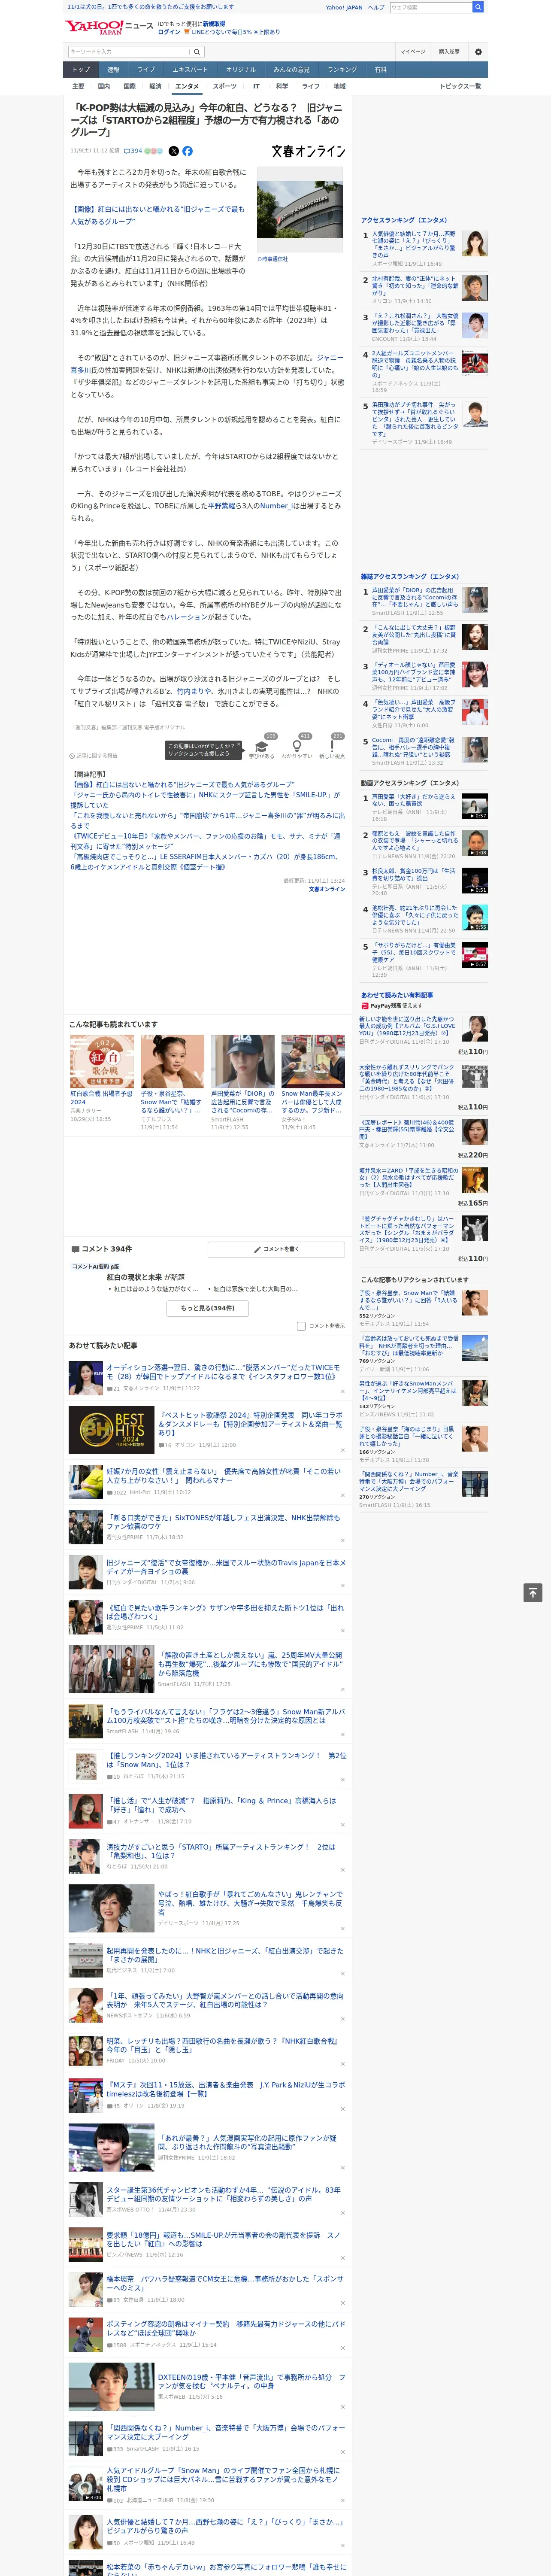Image resolution: width=551 pixels, height=2576 pixels.
Task: Open the 紅白歌合戦 出場者予想2024 thumbnail
Action: pyautogui.click(x=102, y=1061)
